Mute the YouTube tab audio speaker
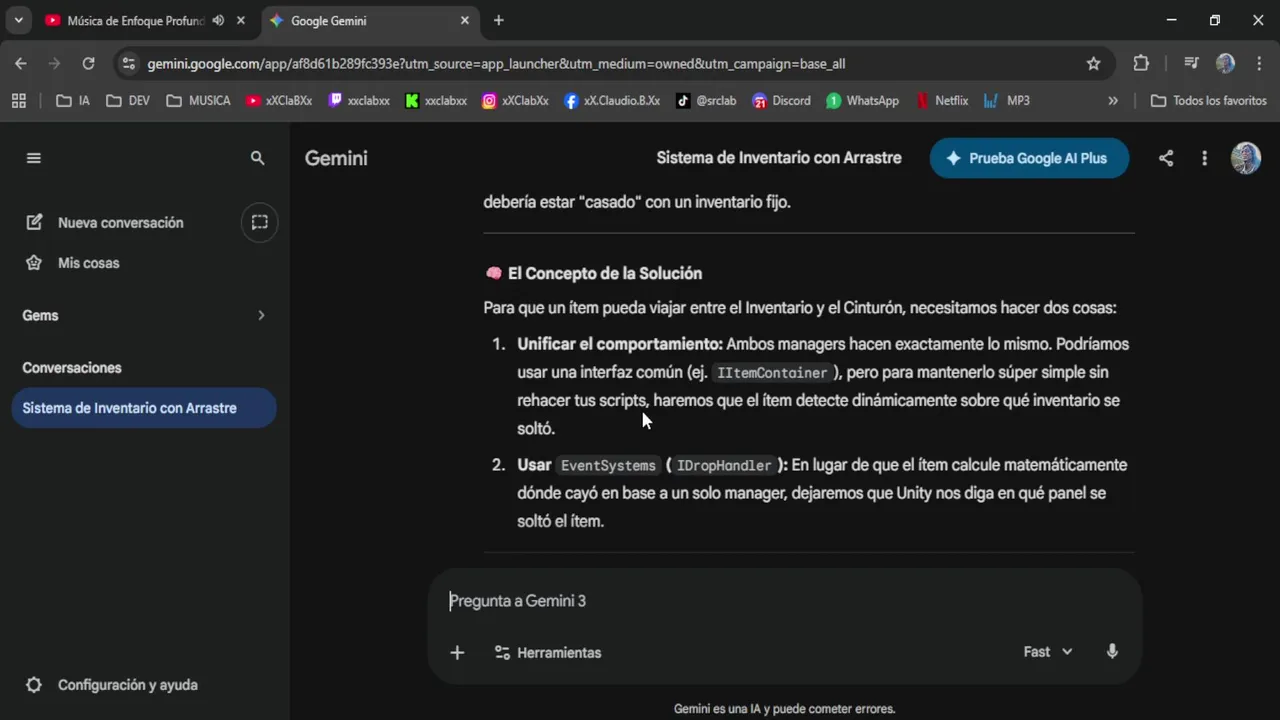The height and width of the screenshot is (720, 1280). pyautogui.click(x=218, y=20)
